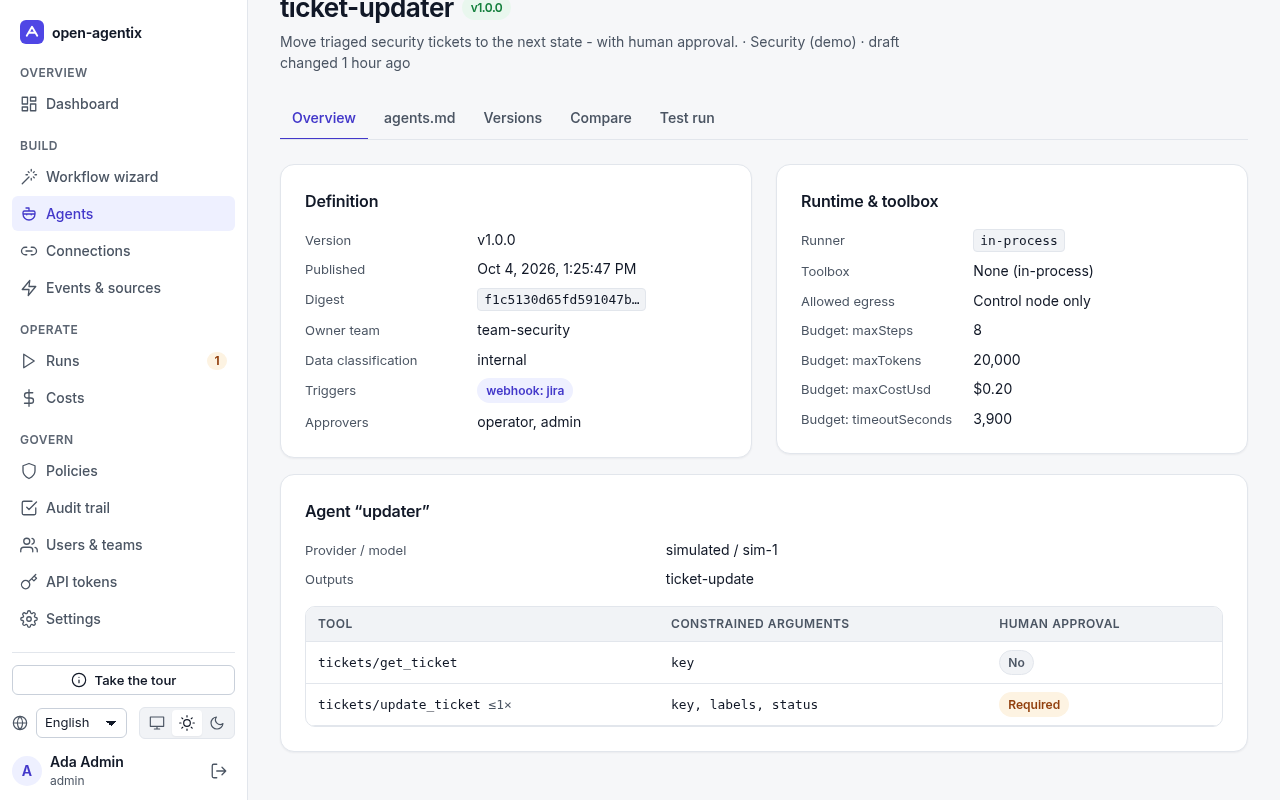
Task: Click the Dashboard grid icon
Action: [29, 104]
